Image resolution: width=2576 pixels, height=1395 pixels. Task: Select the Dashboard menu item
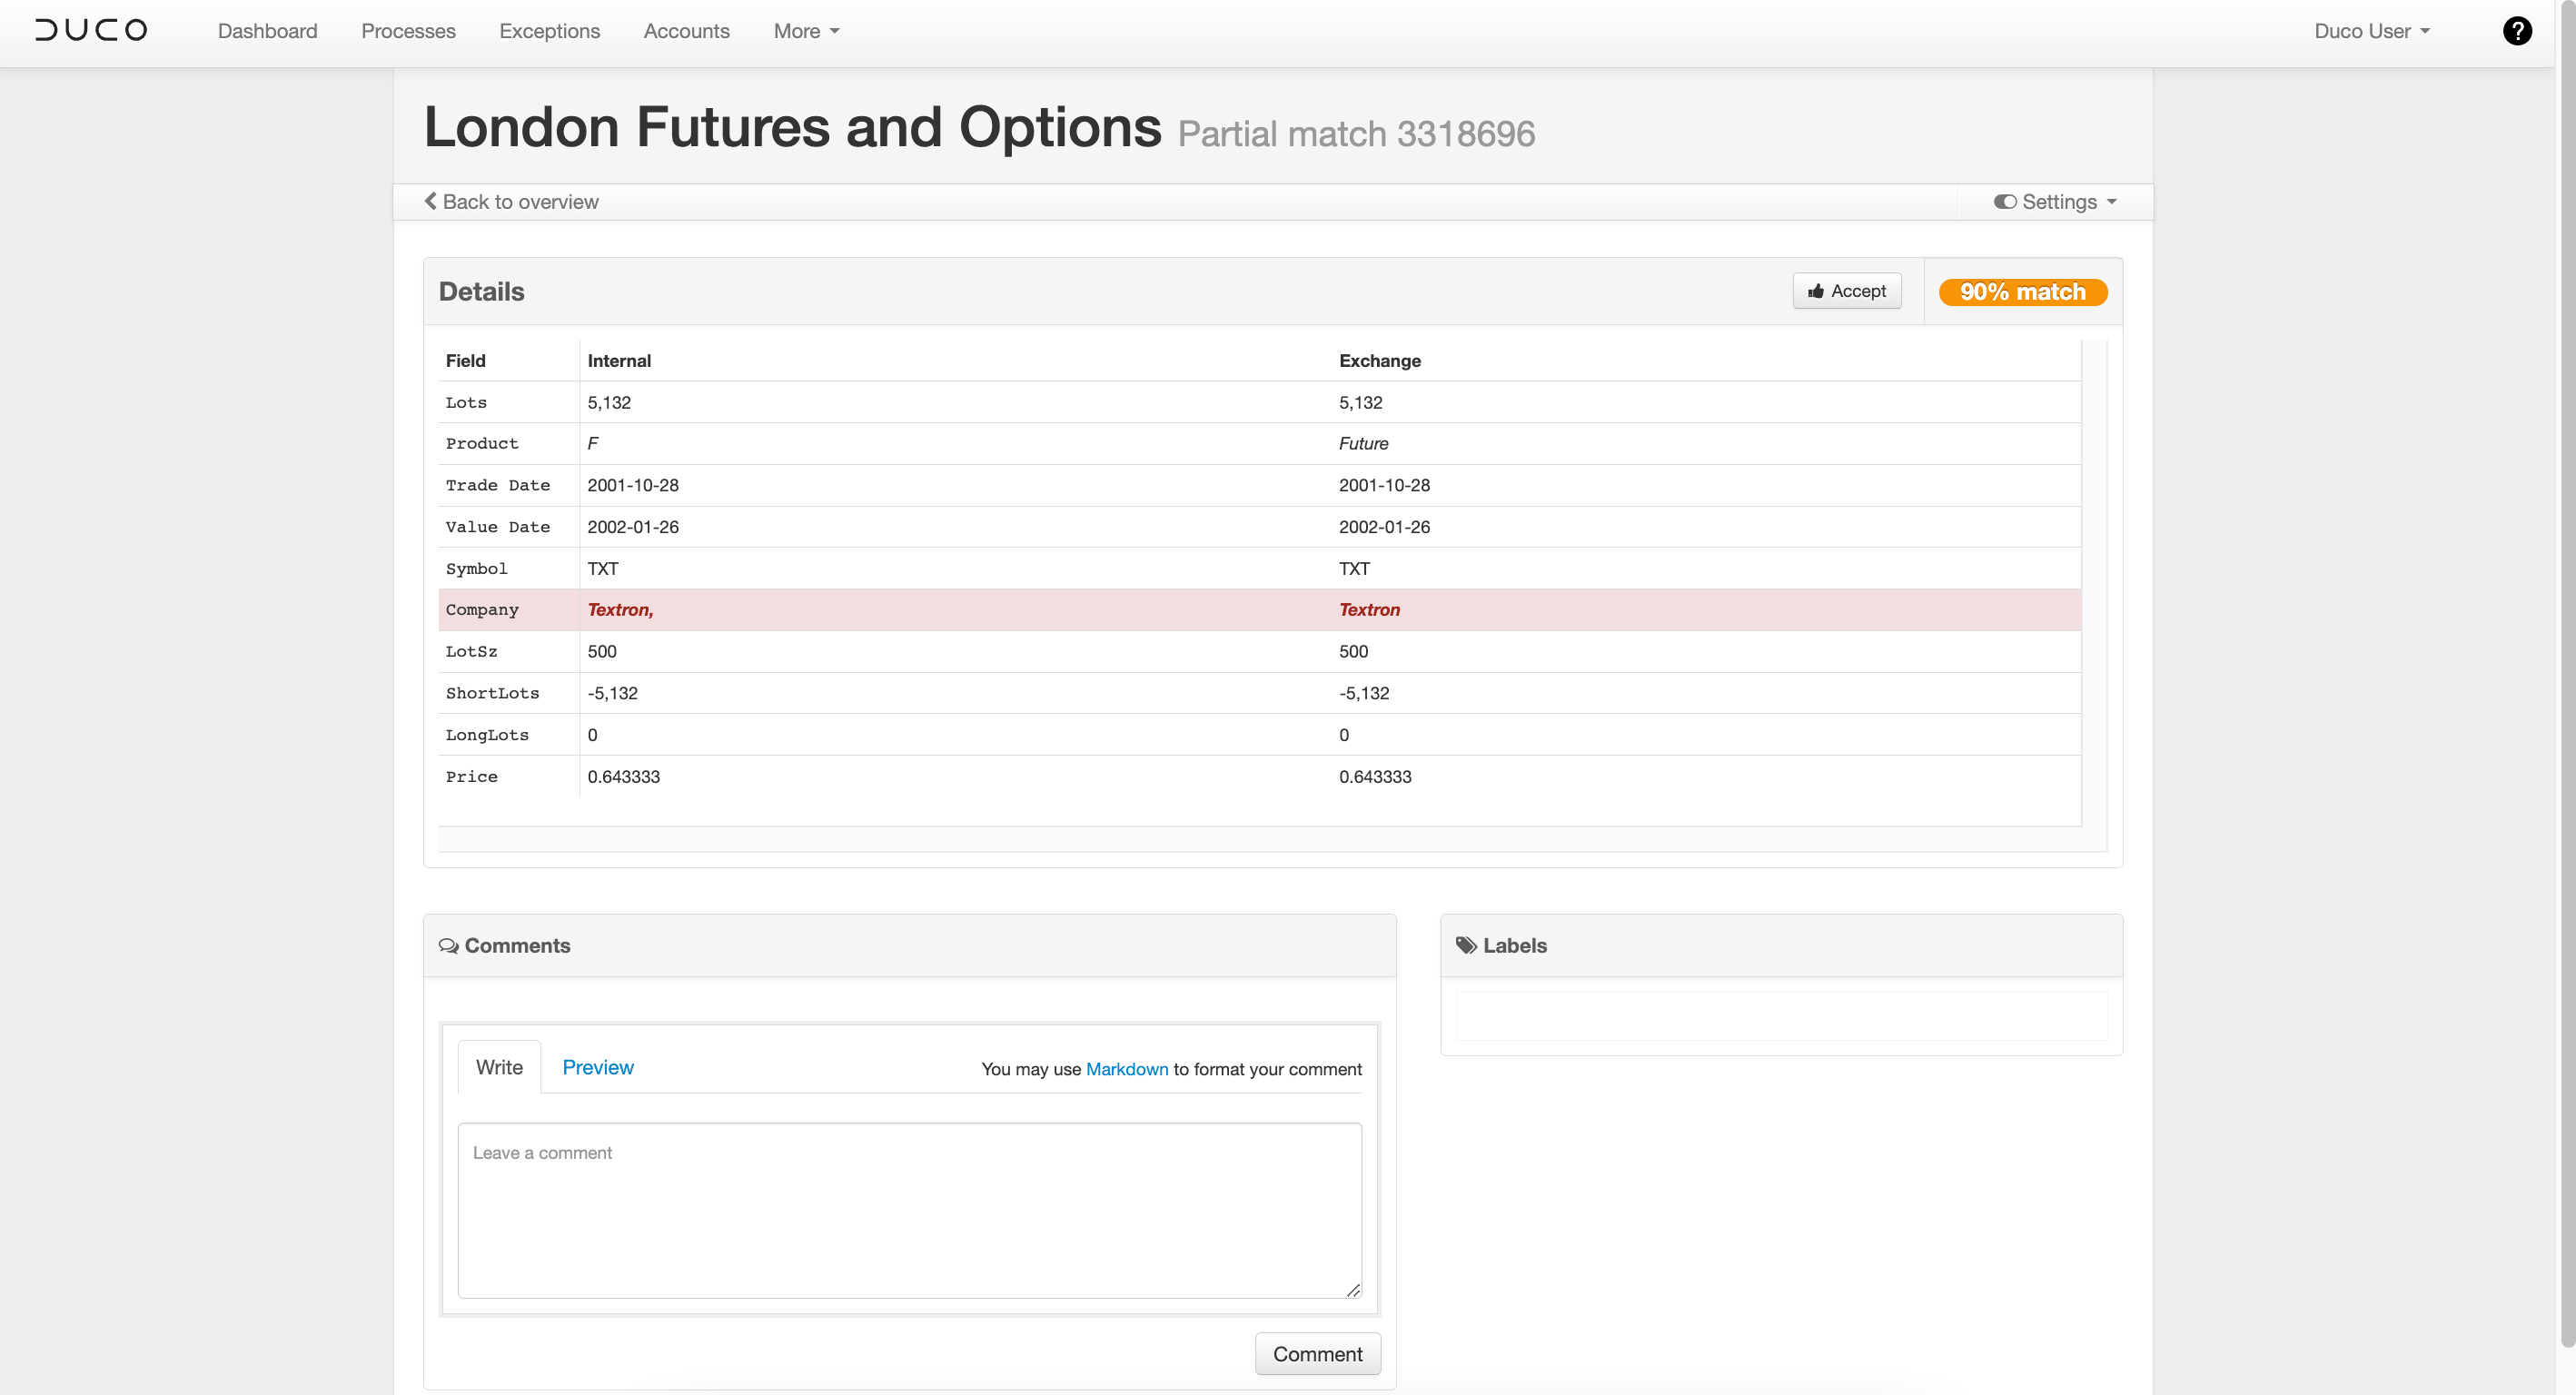(267, 31)
